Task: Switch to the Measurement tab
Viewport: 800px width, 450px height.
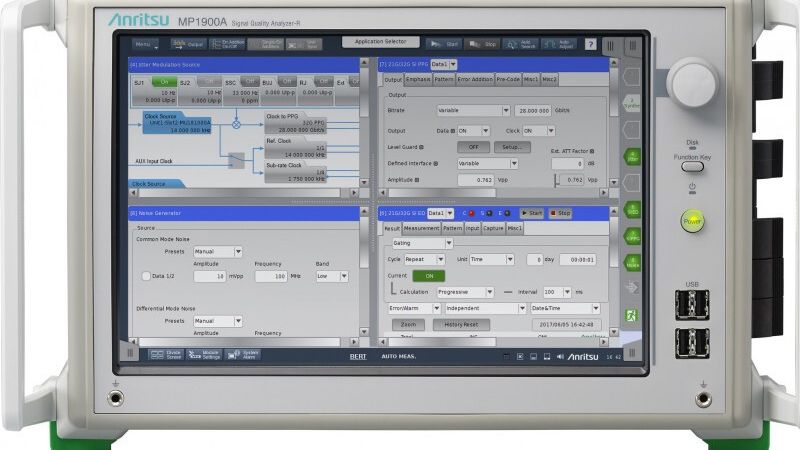Action: click(x=421, y=228)
